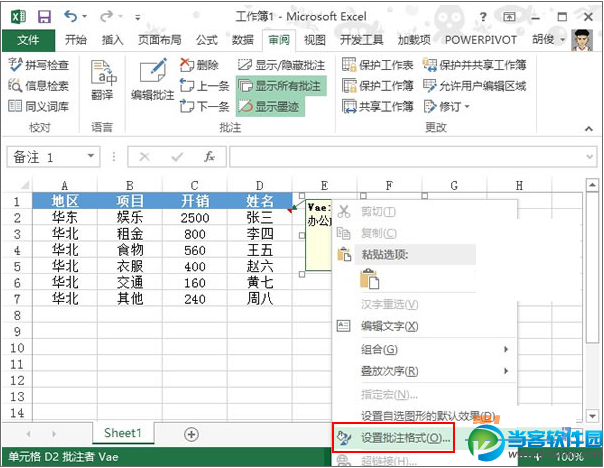The height and width of the screenshot is (468, 604).
Task: Open 同义词库 thesaurus
Action: (39, 106)
